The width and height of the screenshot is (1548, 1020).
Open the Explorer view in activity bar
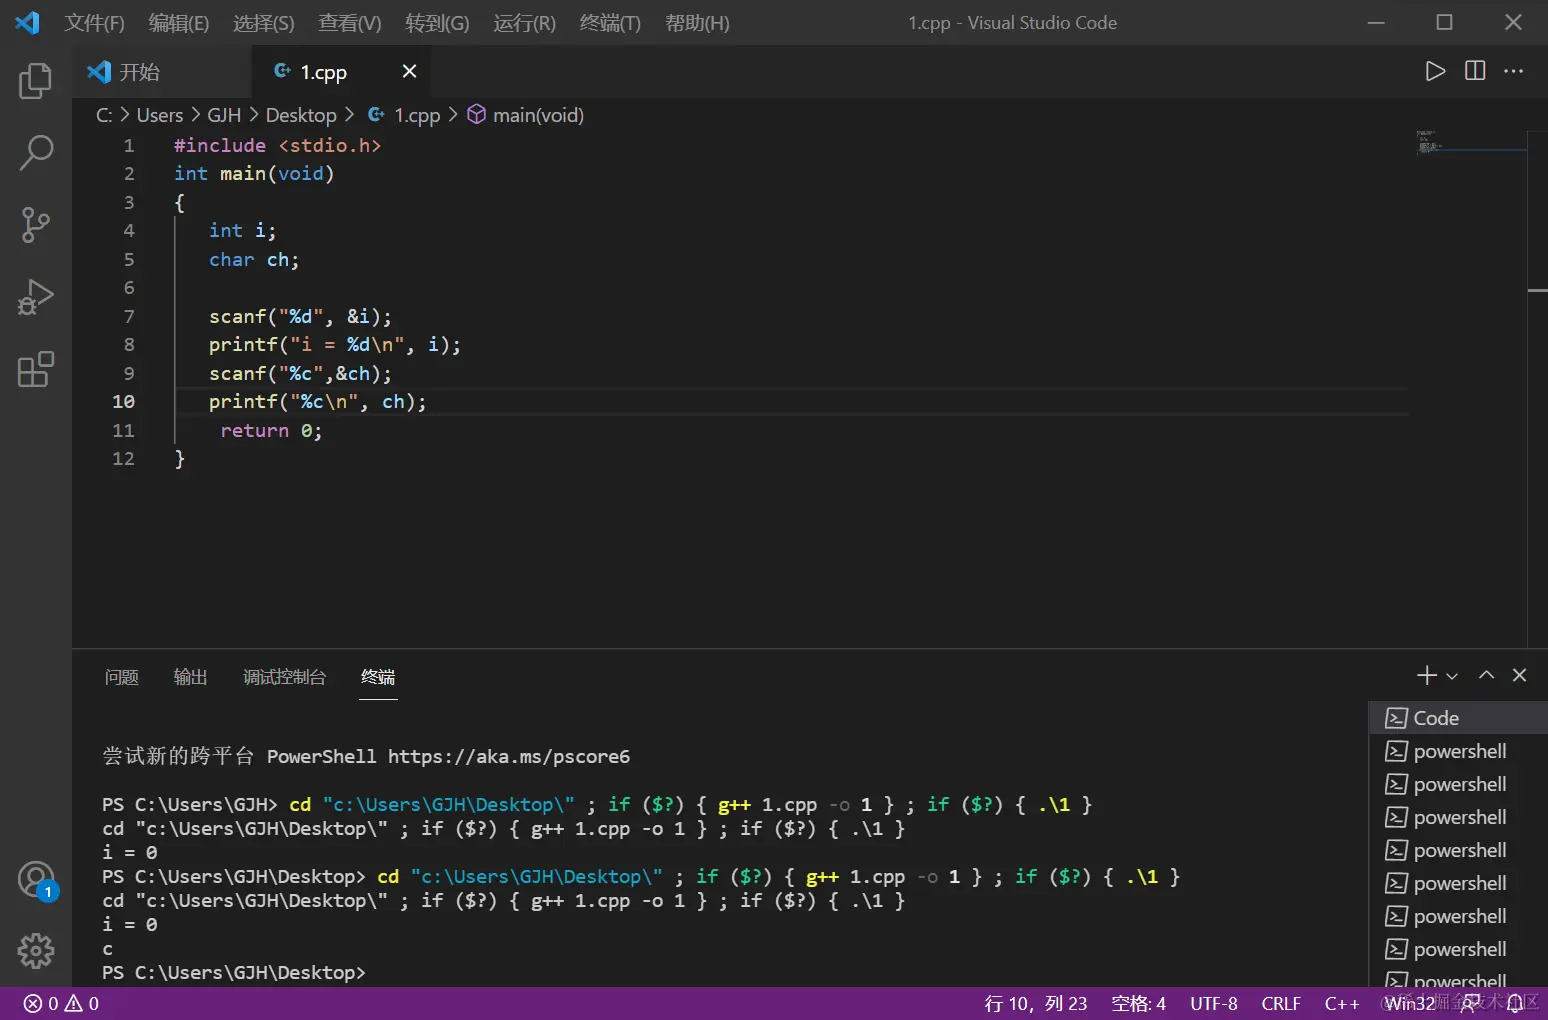(x=36, y=81)
